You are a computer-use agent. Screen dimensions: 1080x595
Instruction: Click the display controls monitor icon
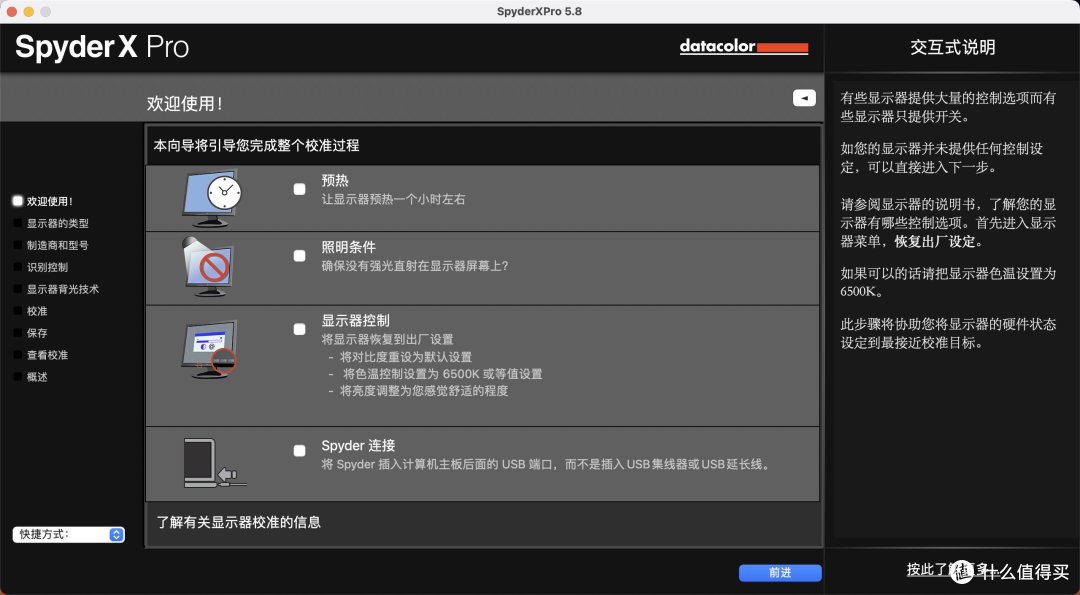[209, 349]
